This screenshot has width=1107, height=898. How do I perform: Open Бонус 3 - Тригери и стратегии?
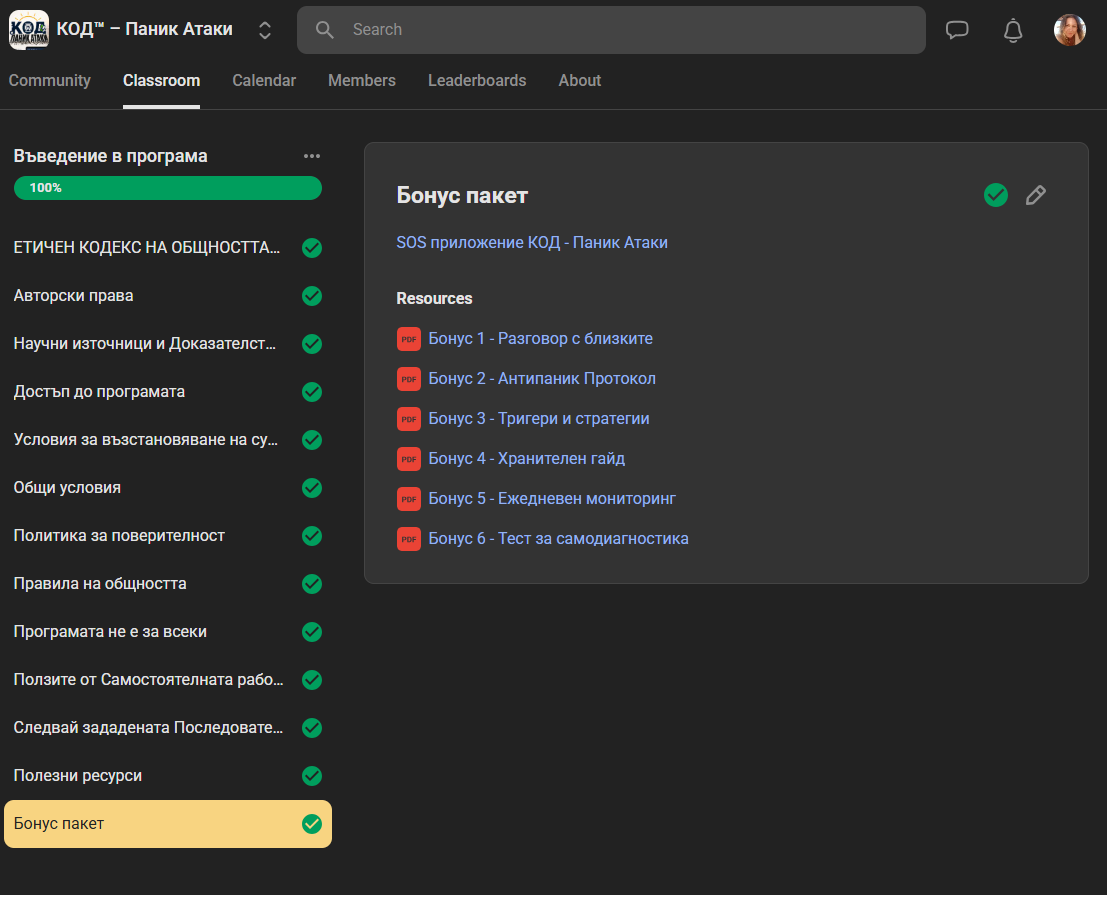click(539, 419)
